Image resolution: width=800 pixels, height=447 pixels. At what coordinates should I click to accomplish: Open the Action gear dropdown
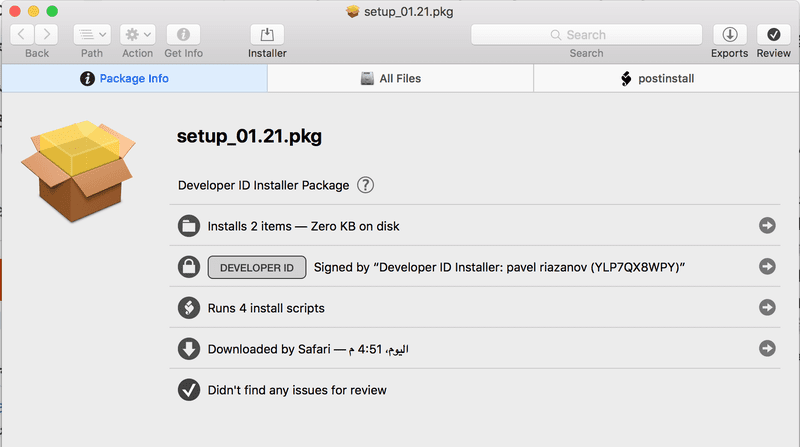[138, 34]
